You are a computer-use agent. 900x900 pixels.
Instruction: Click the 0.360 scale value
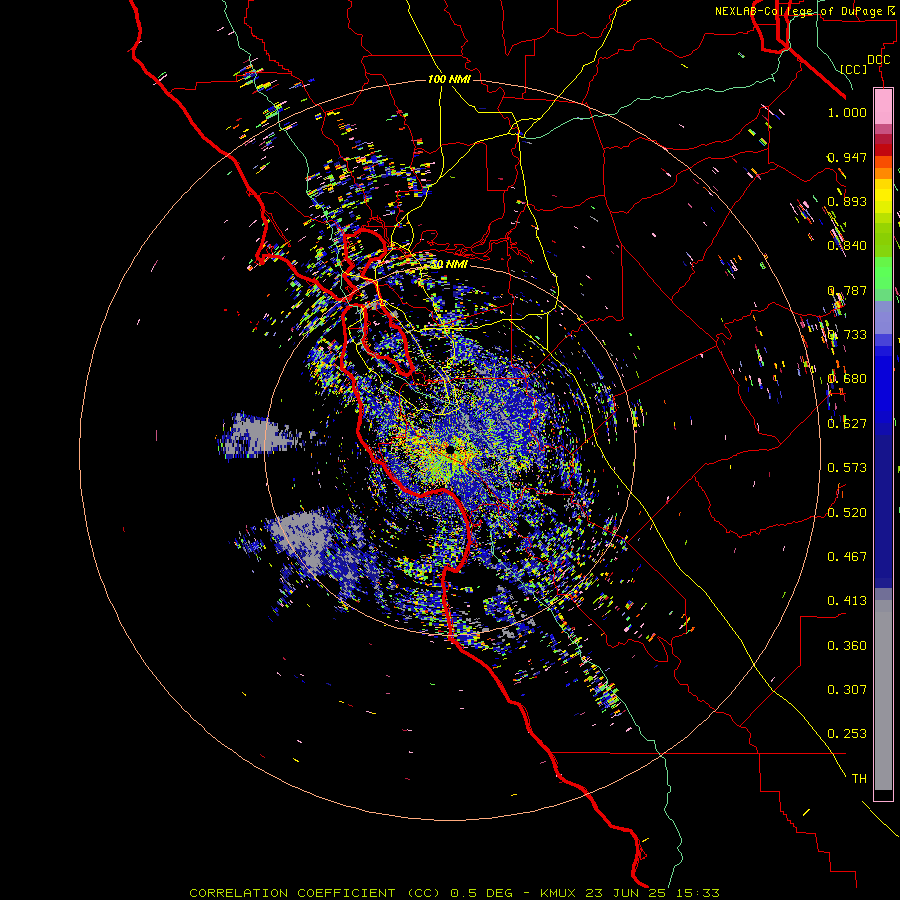click(847, 646)
